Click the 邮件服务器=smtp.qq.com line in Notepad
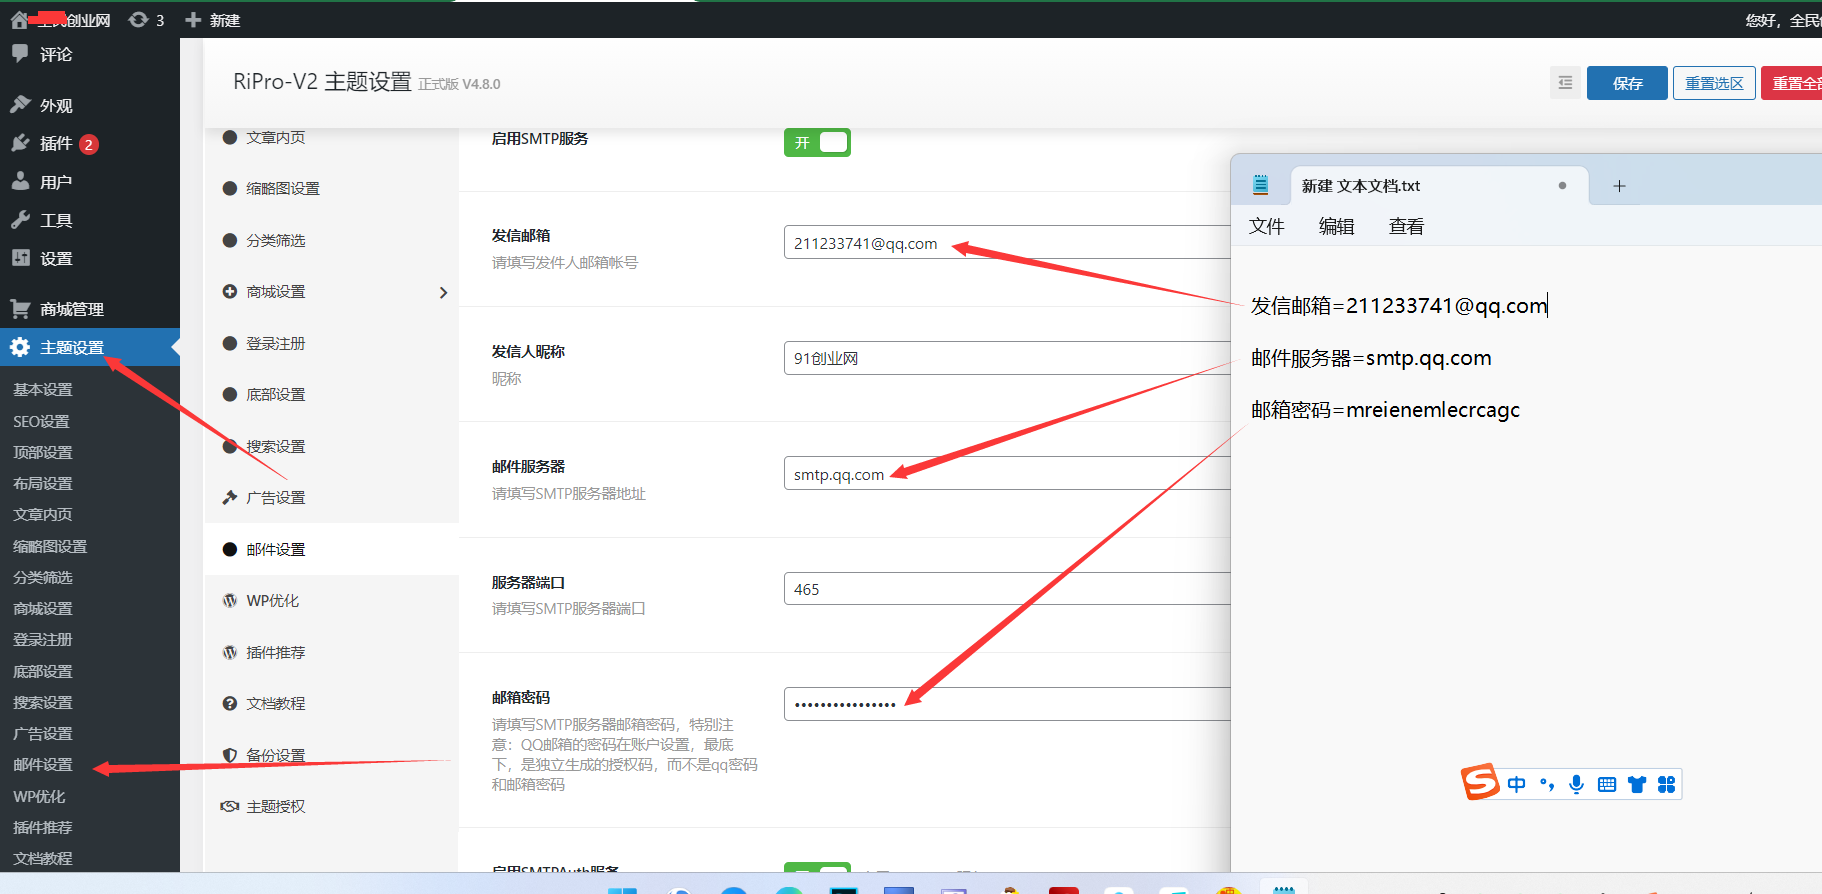Screen dimensions: 1822x894 1371,358
